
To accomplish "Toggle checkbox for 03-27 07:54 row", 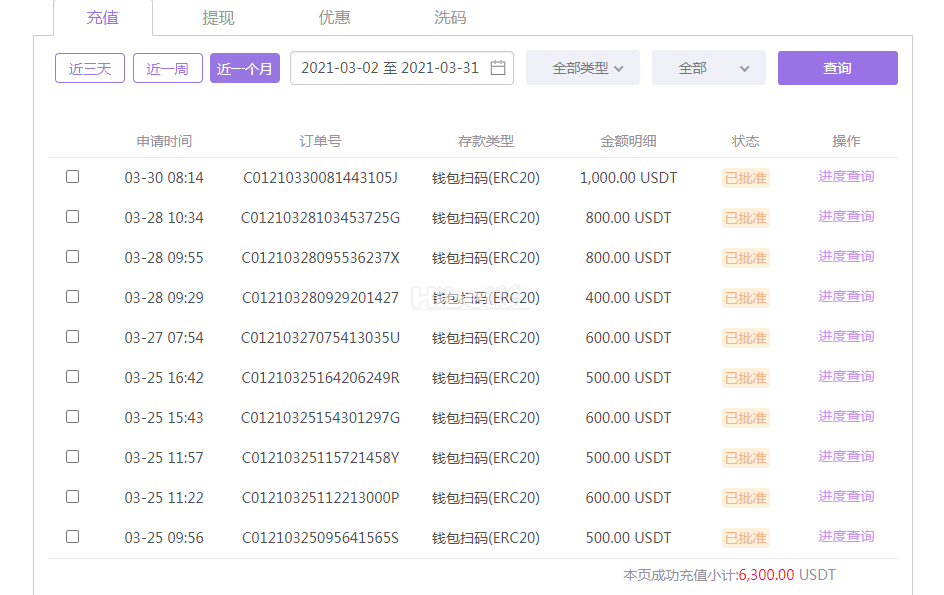I will [x=72, y=337].
